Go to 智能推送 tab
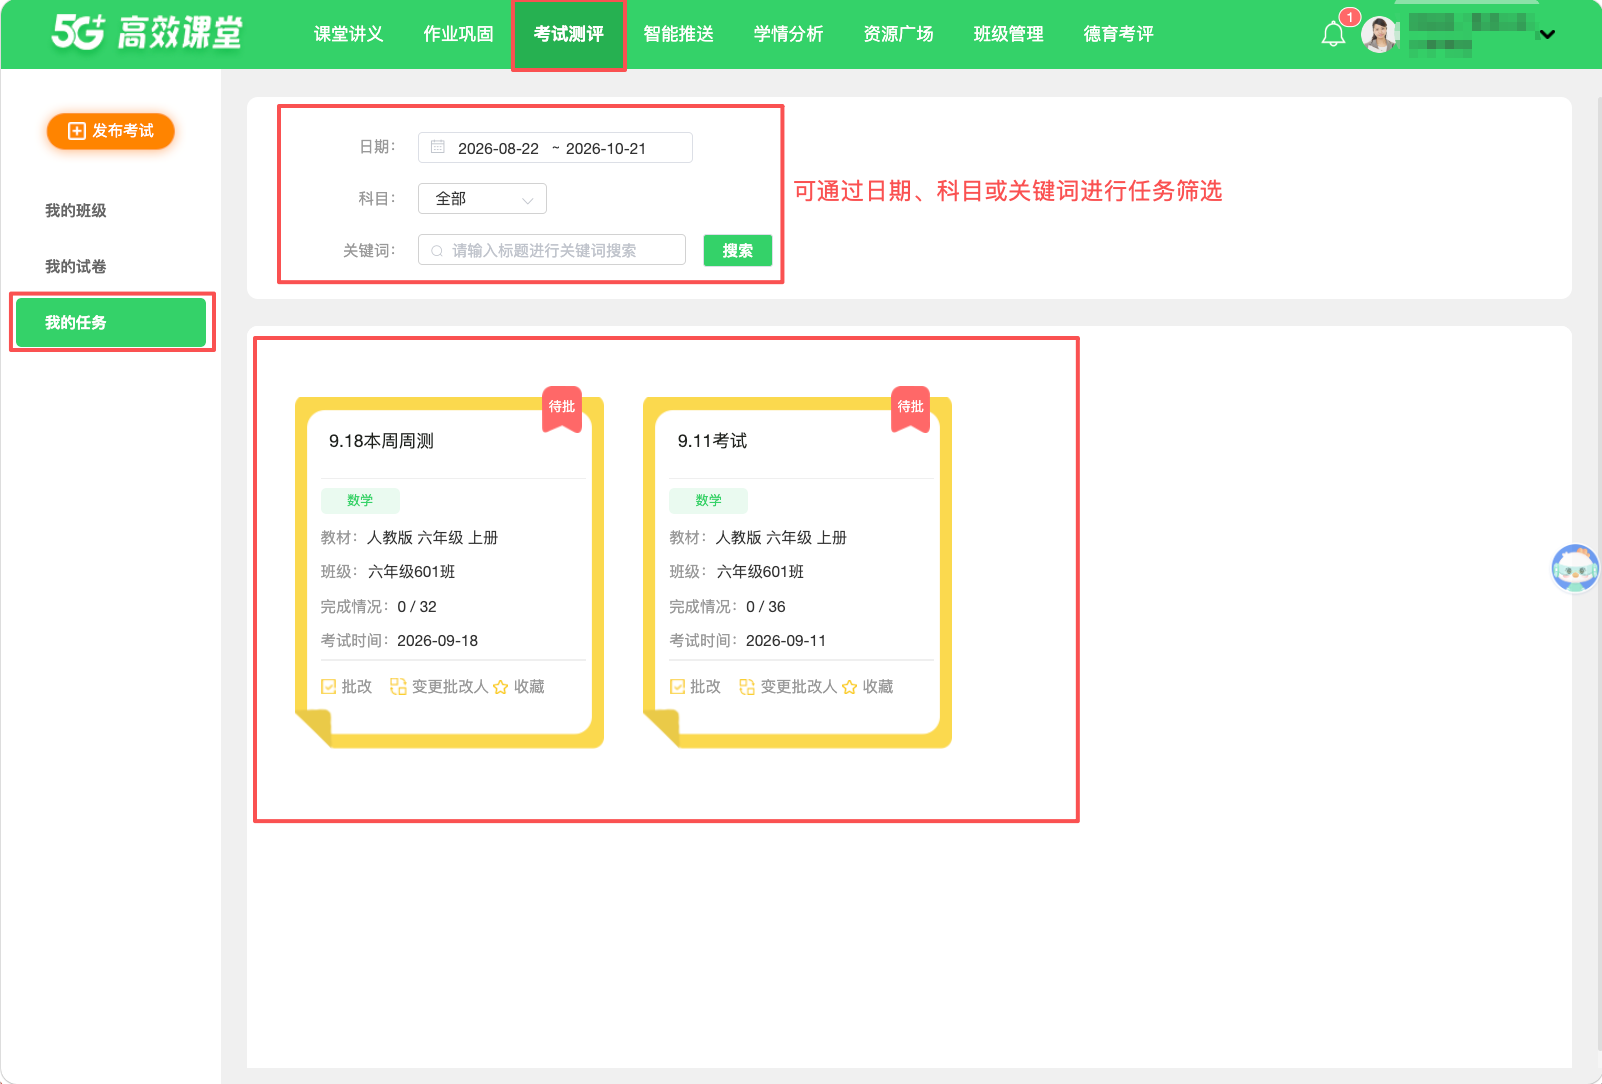This screenshot has width=1602, height=1084. (679, 34)
